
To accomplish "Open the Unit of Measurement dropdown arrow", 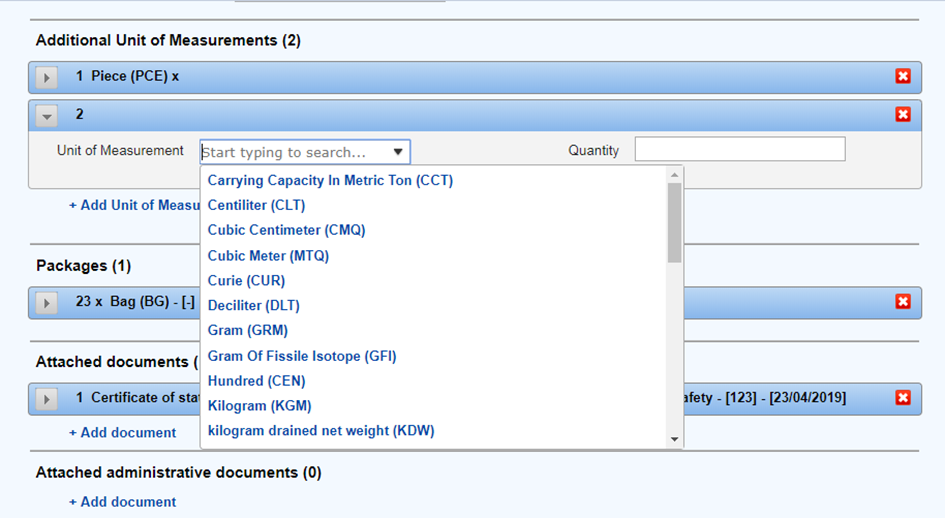I will (x=398, y=152).
